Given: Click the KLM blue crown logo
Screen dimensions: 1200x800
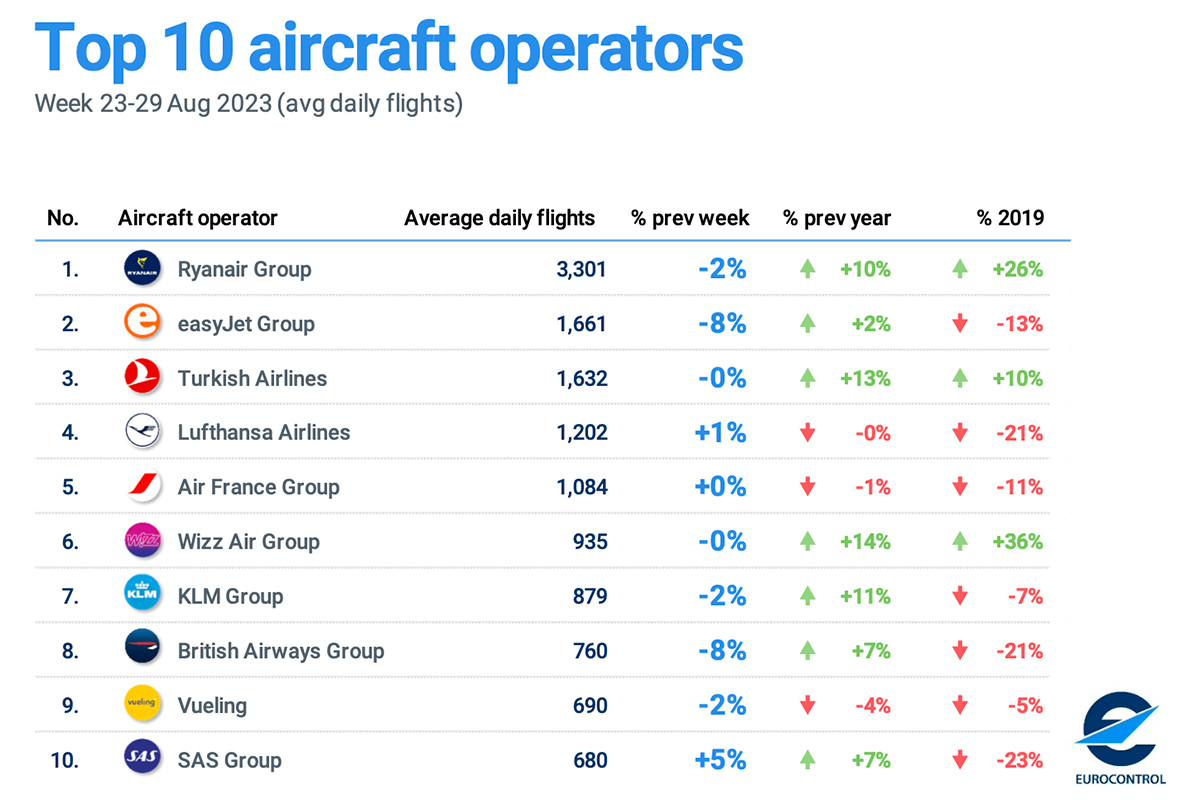Looking at the screenshot, I should pos(141,596).
